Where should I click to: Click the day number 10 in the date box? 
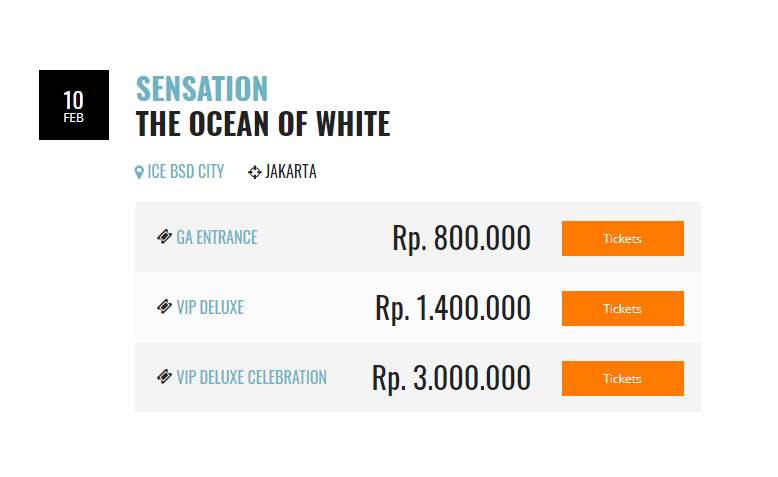(73, 100)
